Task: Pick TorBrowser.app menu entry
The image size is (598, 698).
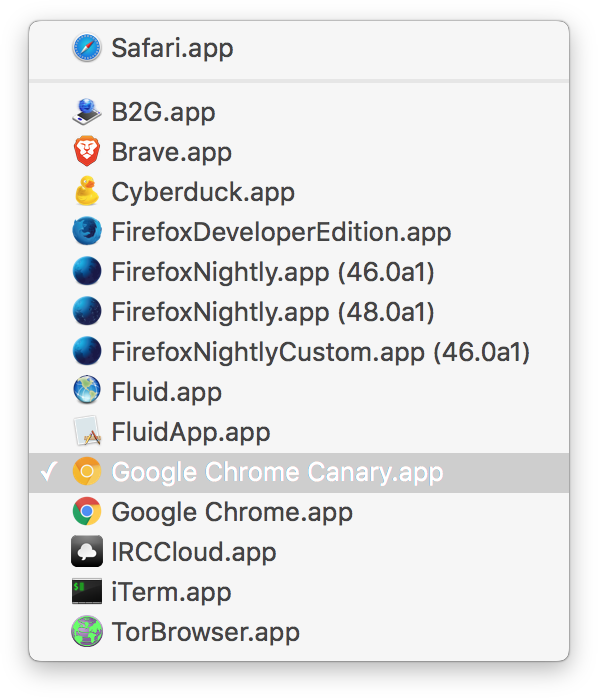Action: pyautogui.click(x=299, y=632)
